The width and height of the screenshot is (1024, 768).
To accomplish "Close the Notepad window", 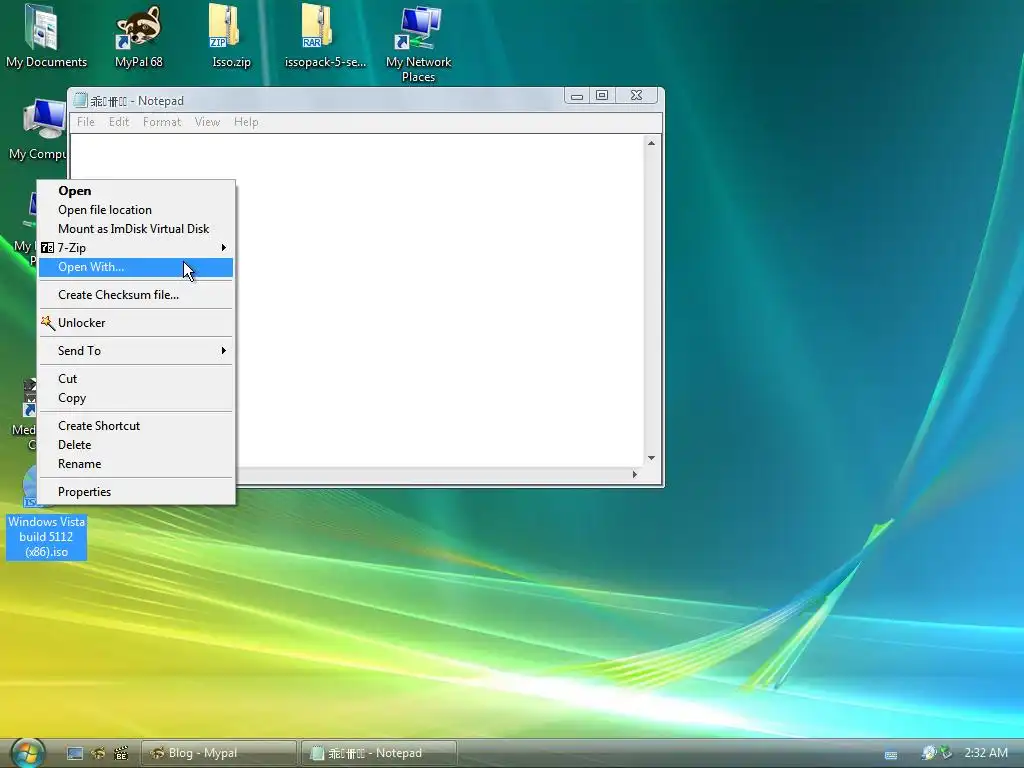I will pyautogui.click(x=636, y=96).
